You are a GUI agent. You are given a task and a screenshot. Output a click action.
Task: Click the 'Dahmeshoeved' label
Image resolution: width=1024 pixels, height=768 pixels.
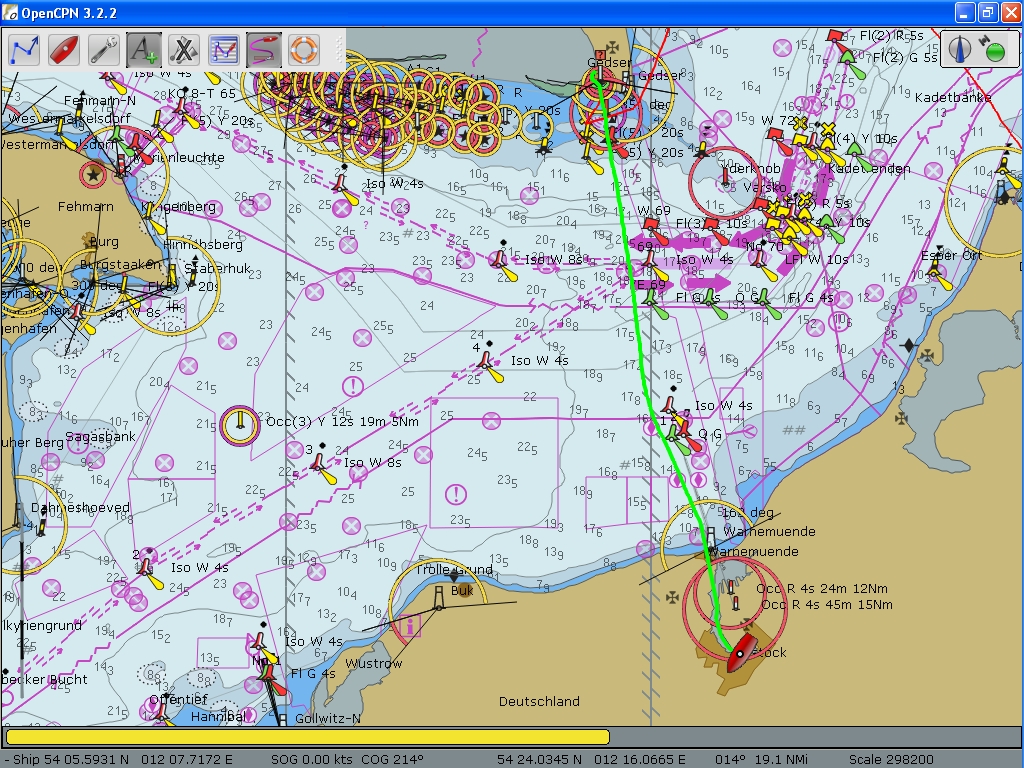(x=80, y=507)
